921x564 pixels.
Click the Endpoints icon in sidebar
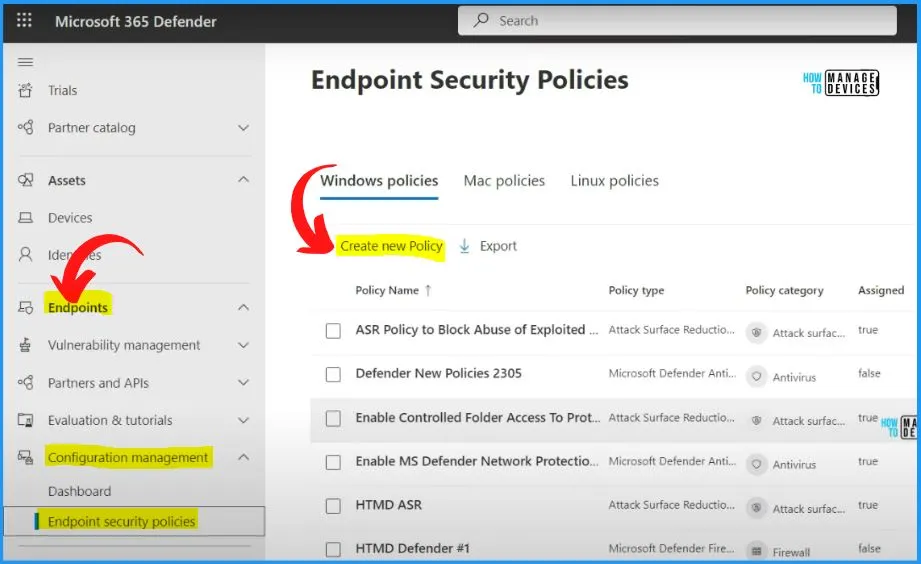[x=25, y=307]
